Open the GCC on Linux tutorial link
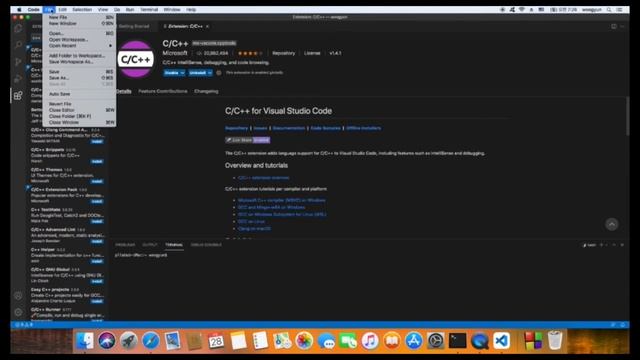 (x=251, y=222)
